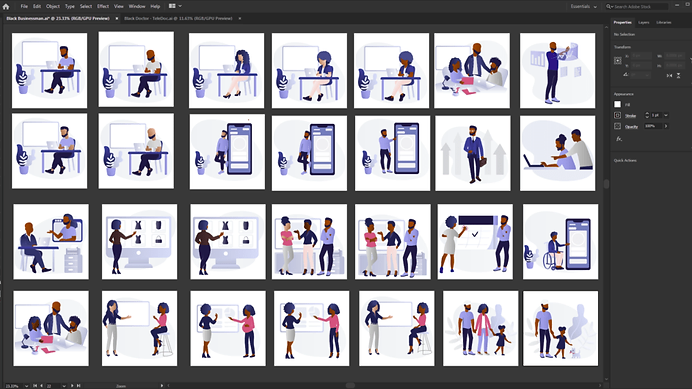692x389 pixels.
Task: Click the stroke weight value field
Action: 657,115
